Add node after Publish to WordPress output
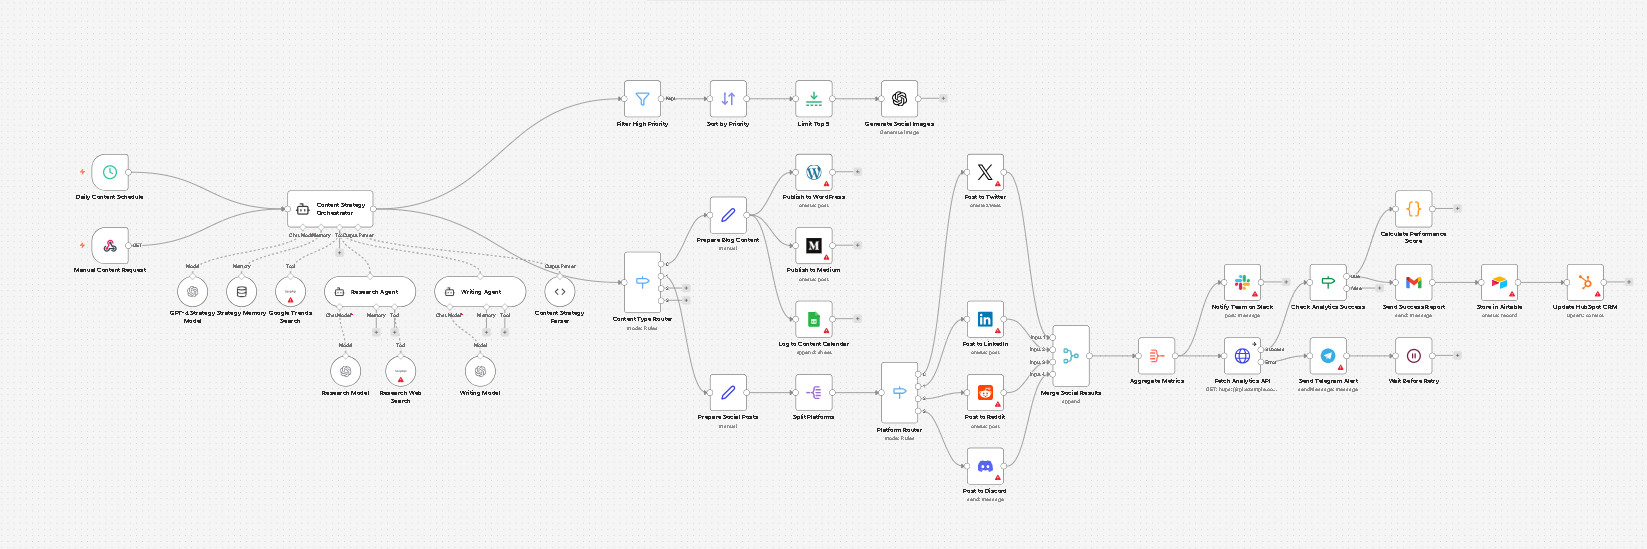Viewport: 1647px width, 549px height. [x=857, y=172]
